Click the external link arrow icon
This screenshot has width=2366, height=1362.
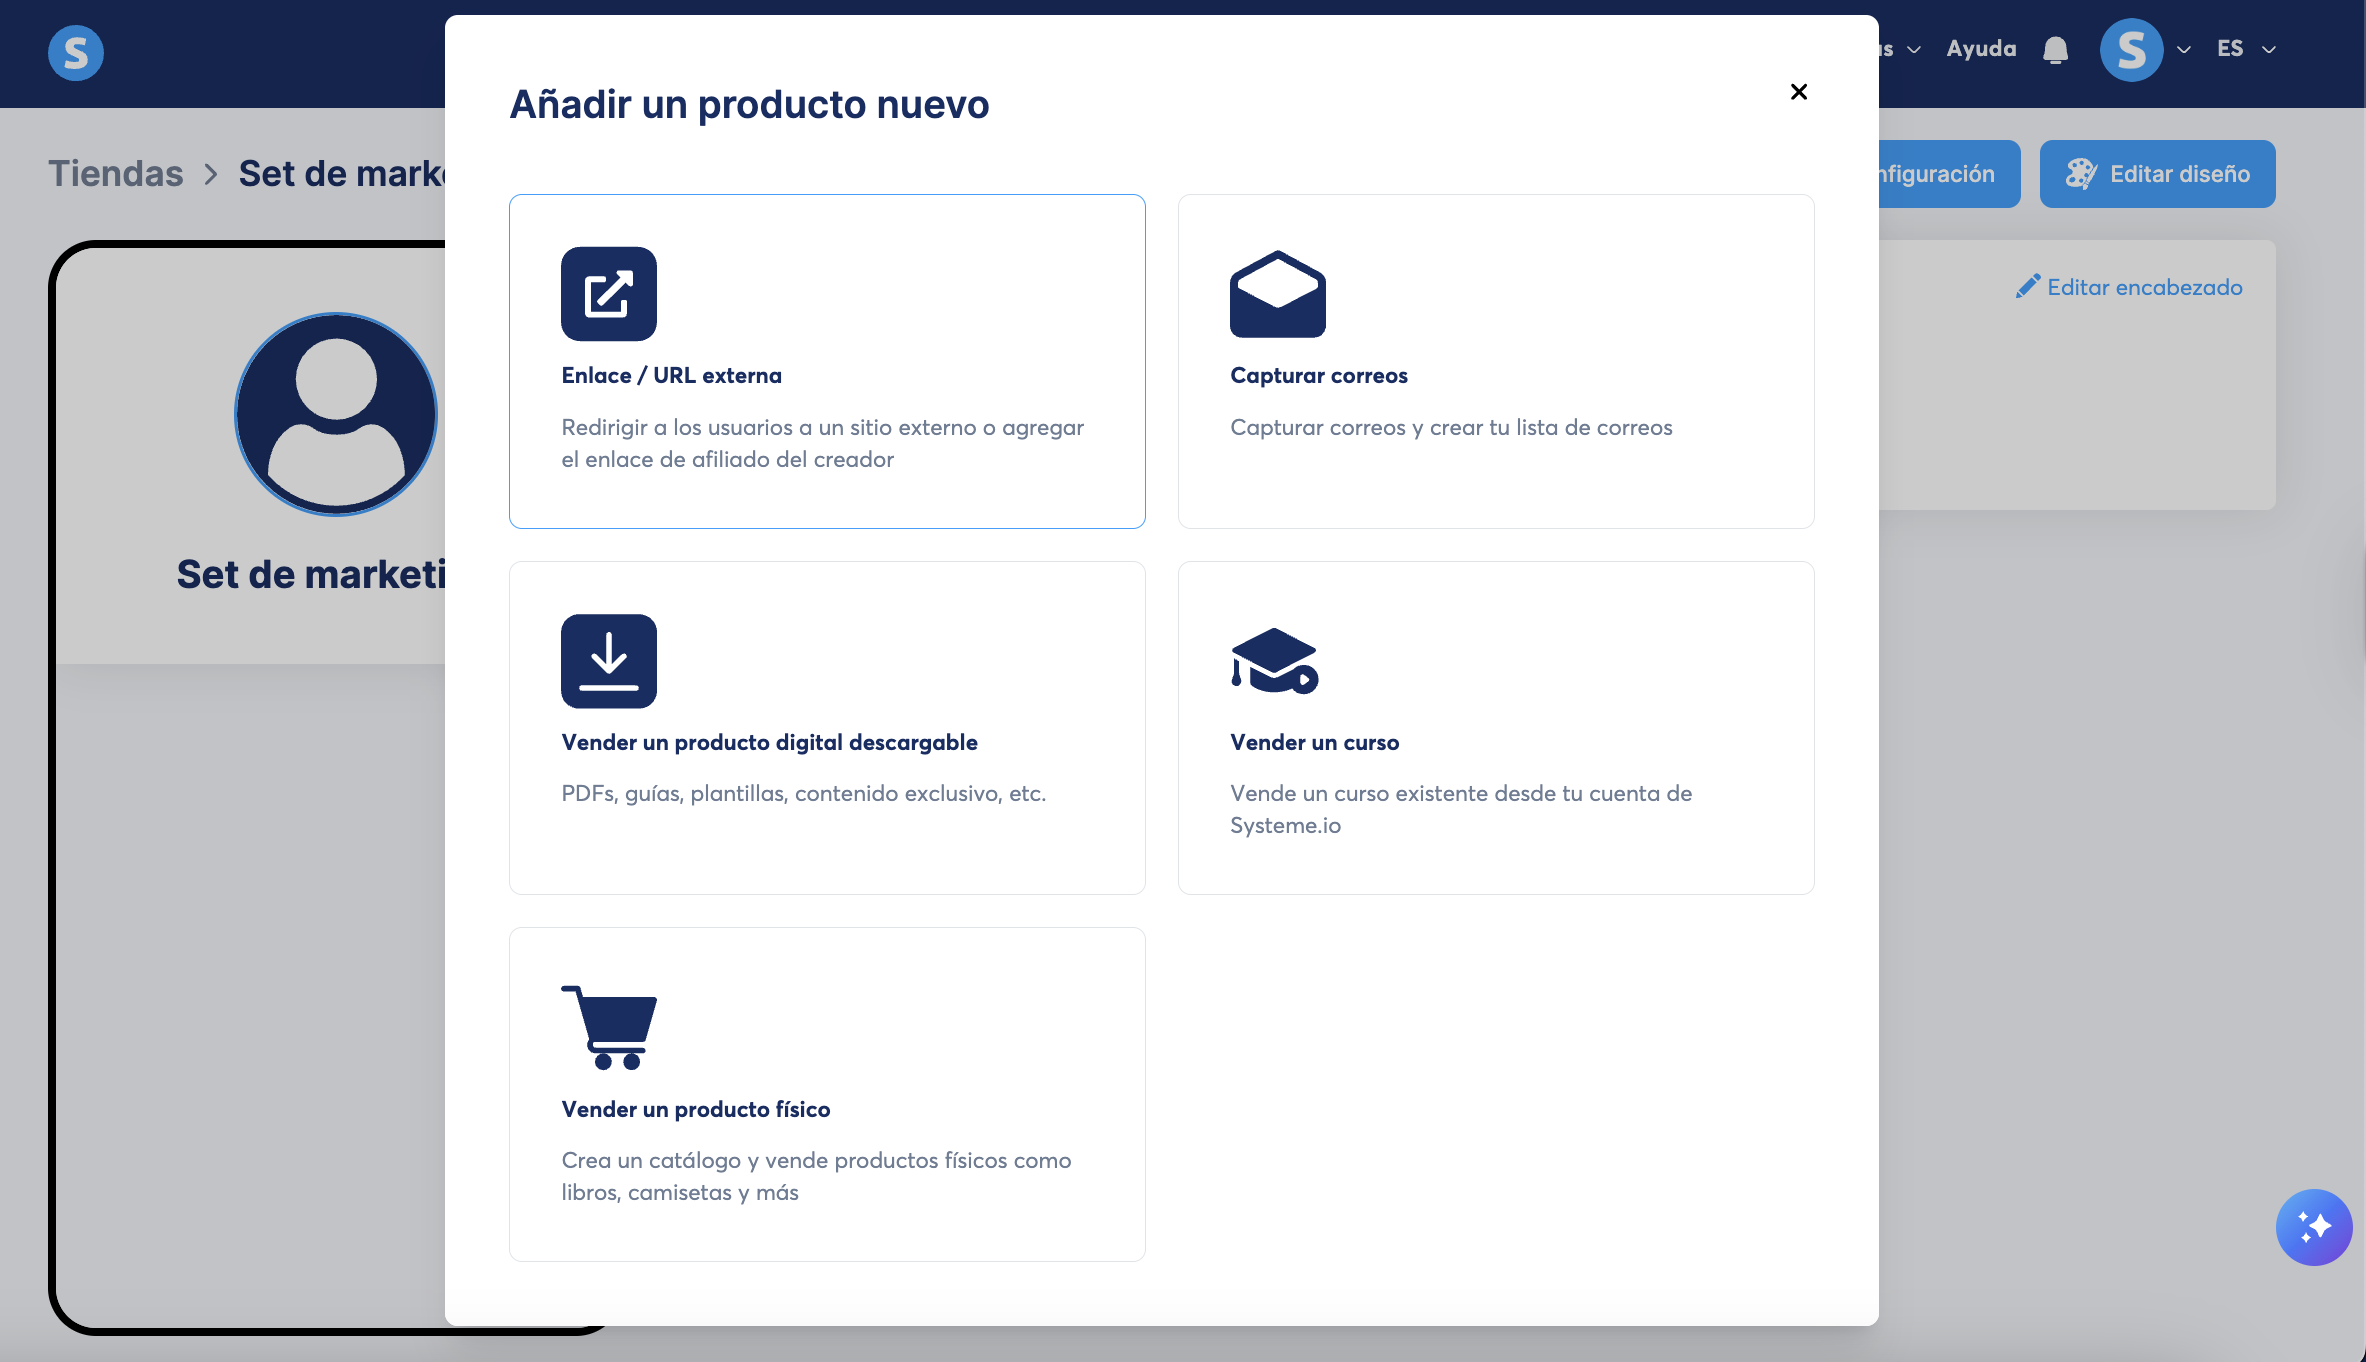(608, 294)
